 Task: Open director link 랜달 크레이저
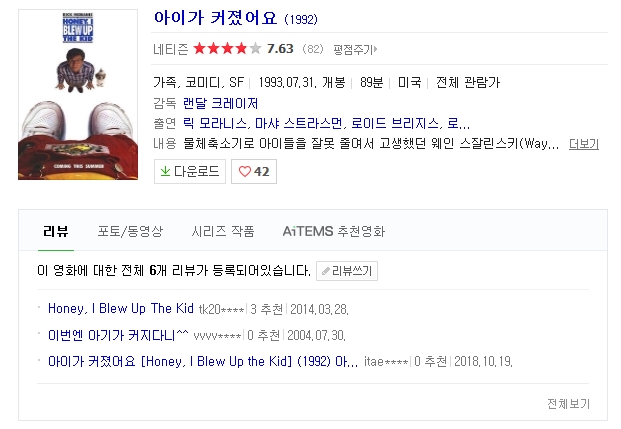(x=220, y=103)
